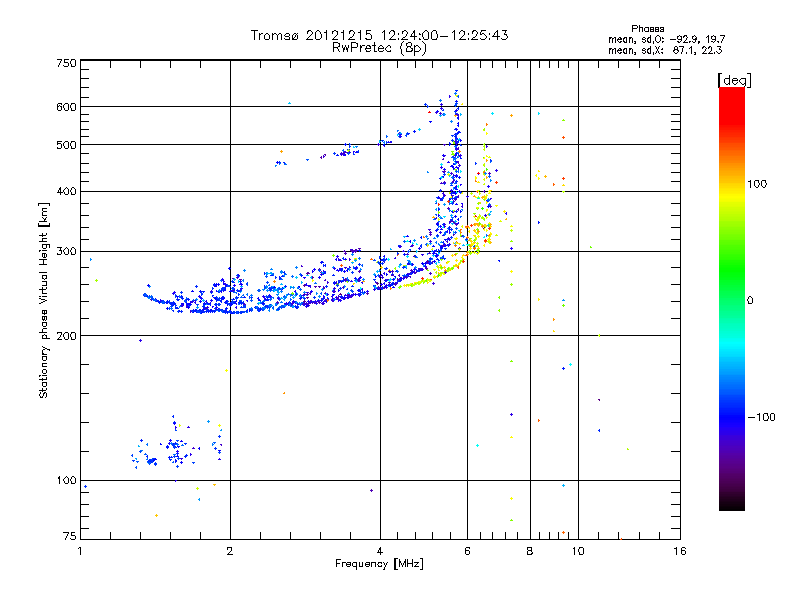Click the 'mean, sd,O: -92.9, 19.7' statistic
This screenshot has height=600, width=800.
pos(666,39)
